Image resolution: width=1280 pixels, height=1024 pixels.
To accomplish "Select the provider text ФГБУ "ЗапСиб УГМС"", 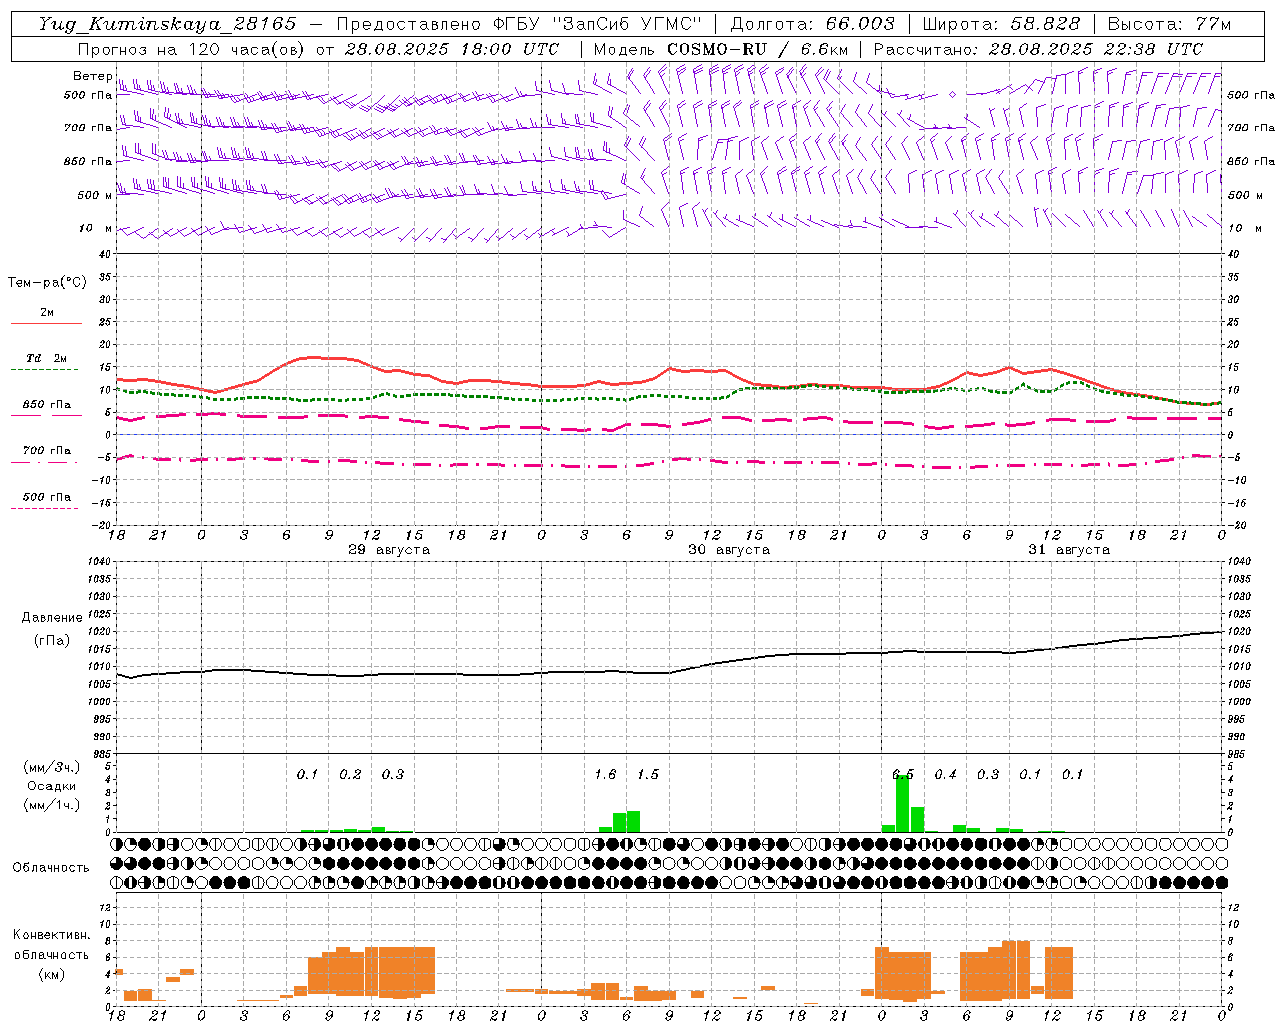I will coord(598,24).
